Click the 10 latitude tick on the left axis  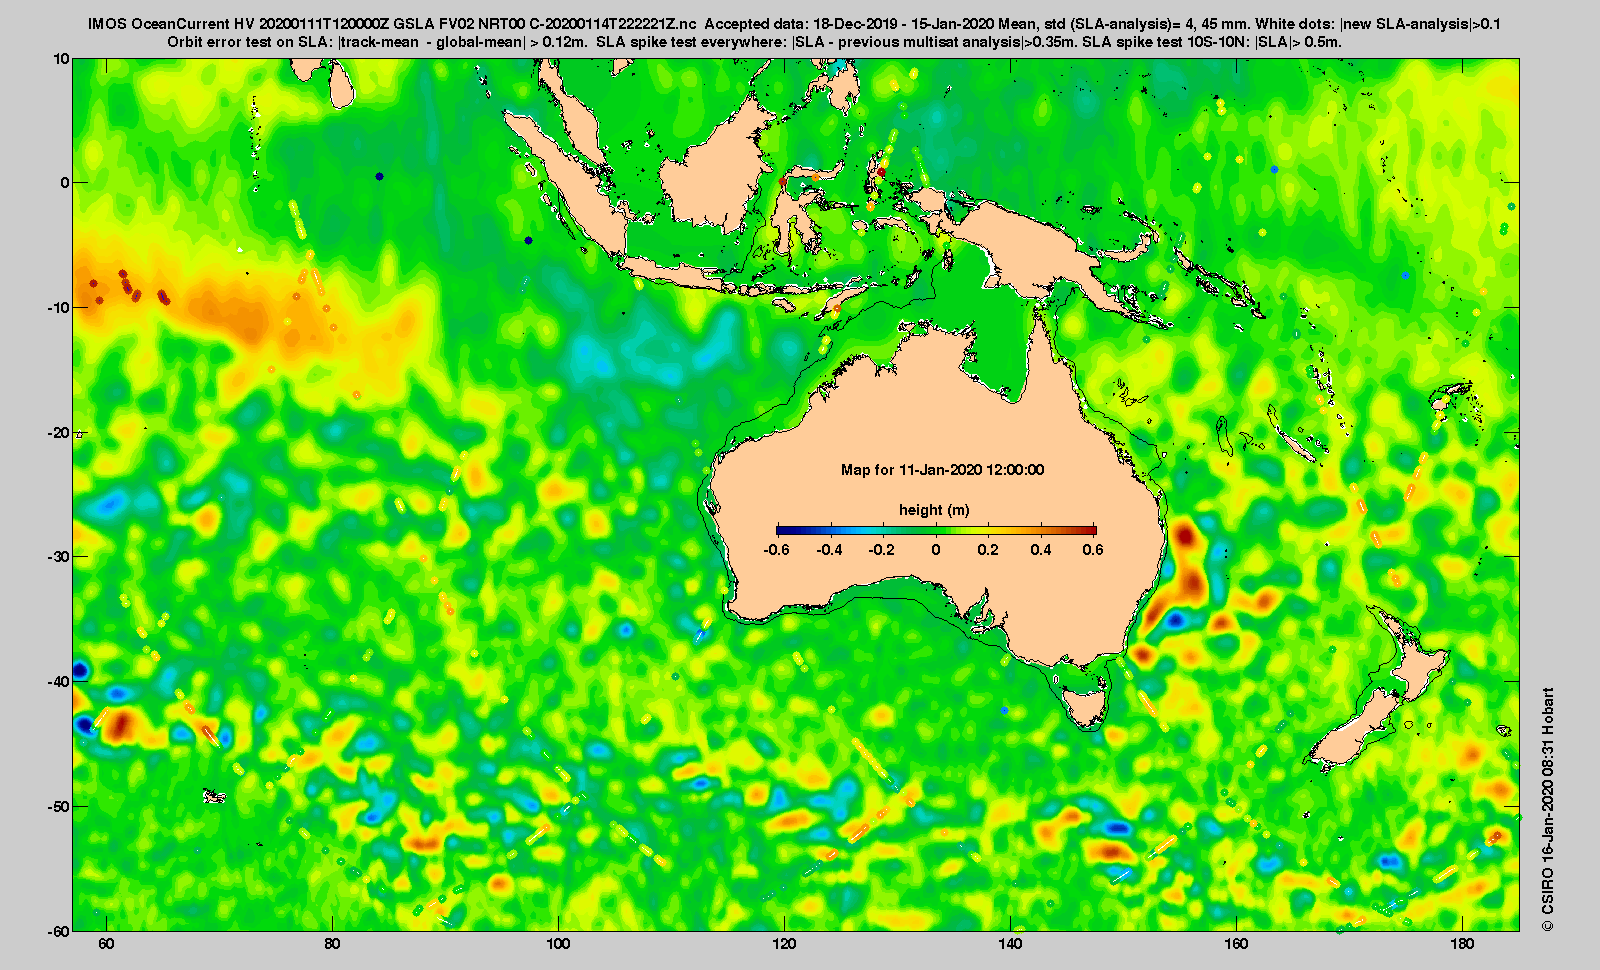(62, 58)
